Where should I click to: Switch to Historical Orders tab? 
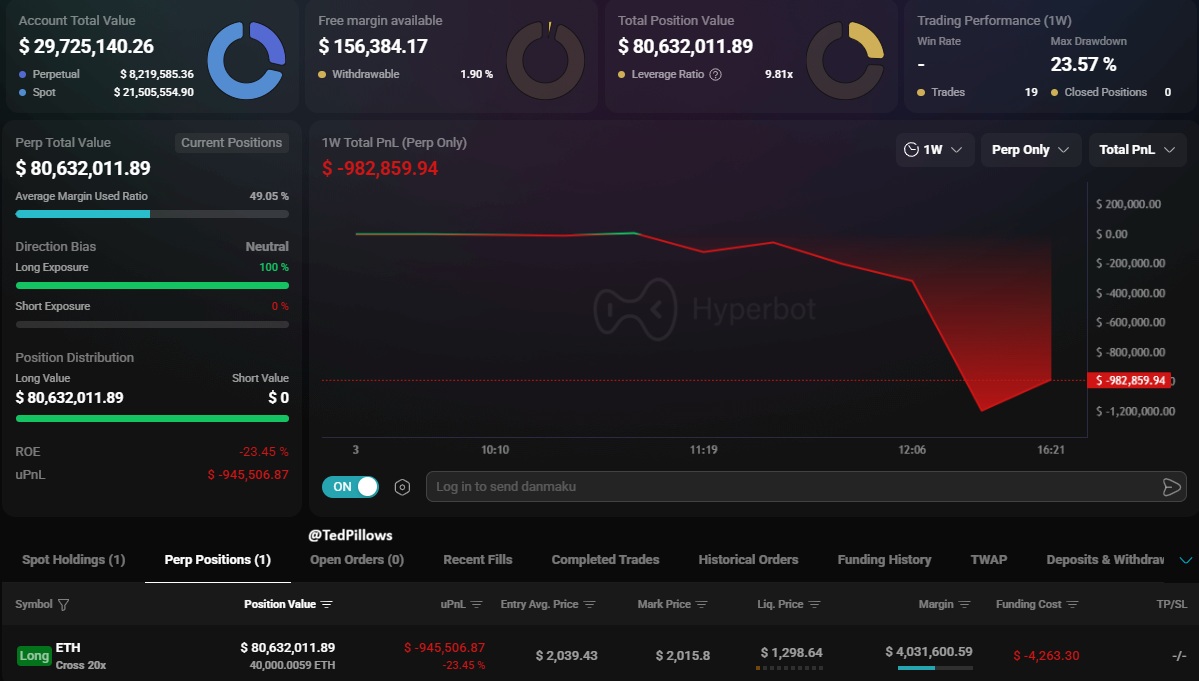click(749, 559)
